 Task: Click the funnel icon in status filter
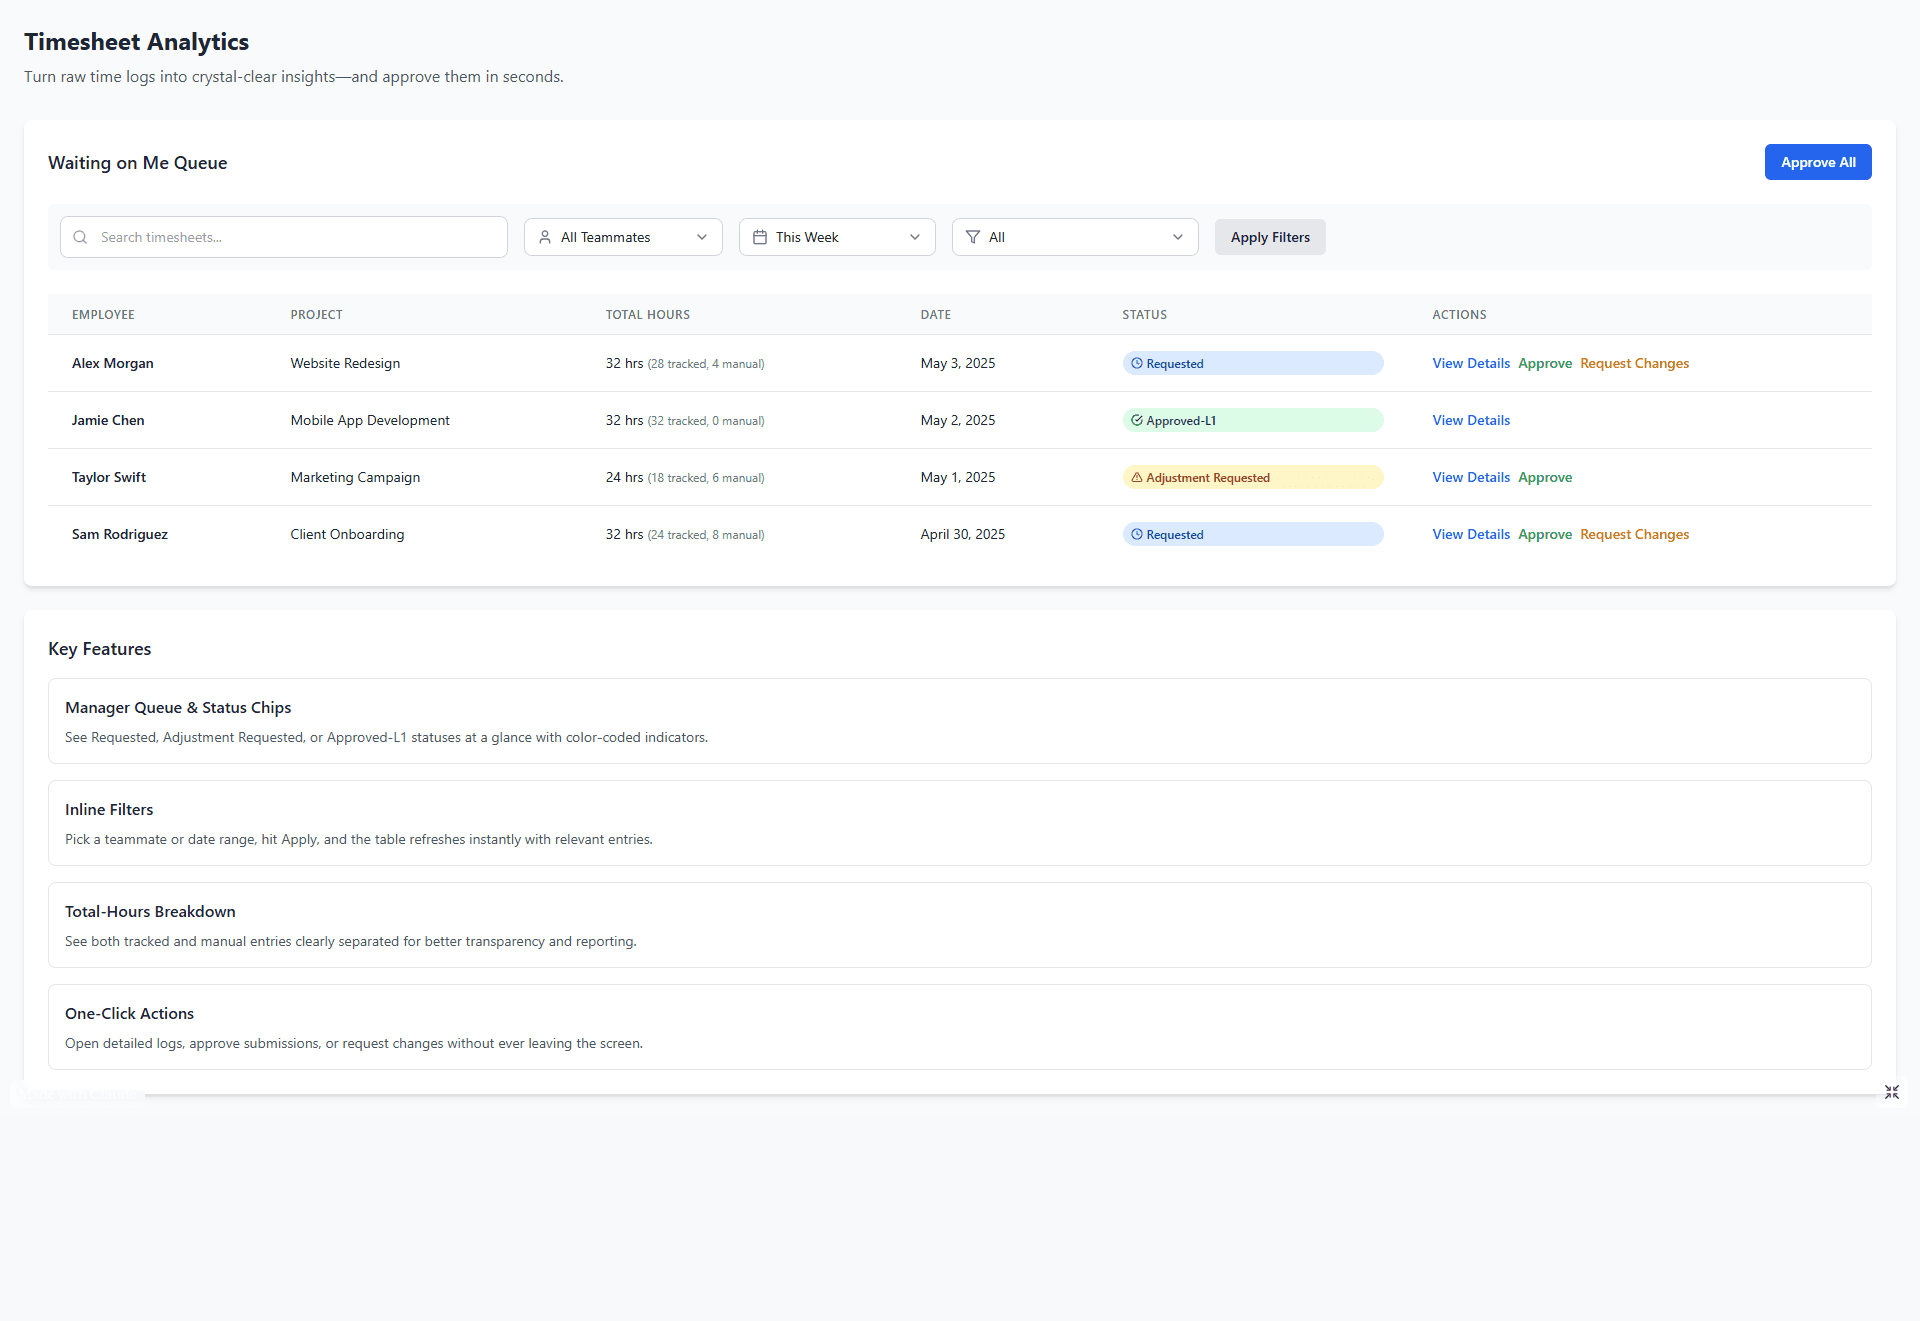(x=973, y=237)
